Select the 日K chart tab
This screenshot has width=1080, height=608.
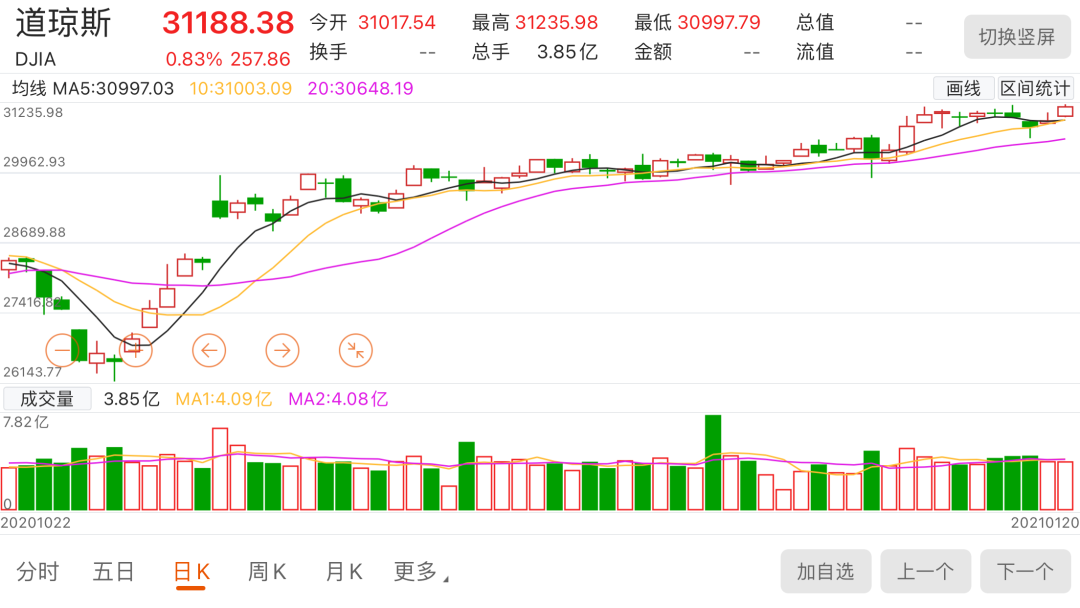click(x=191, y=572)
